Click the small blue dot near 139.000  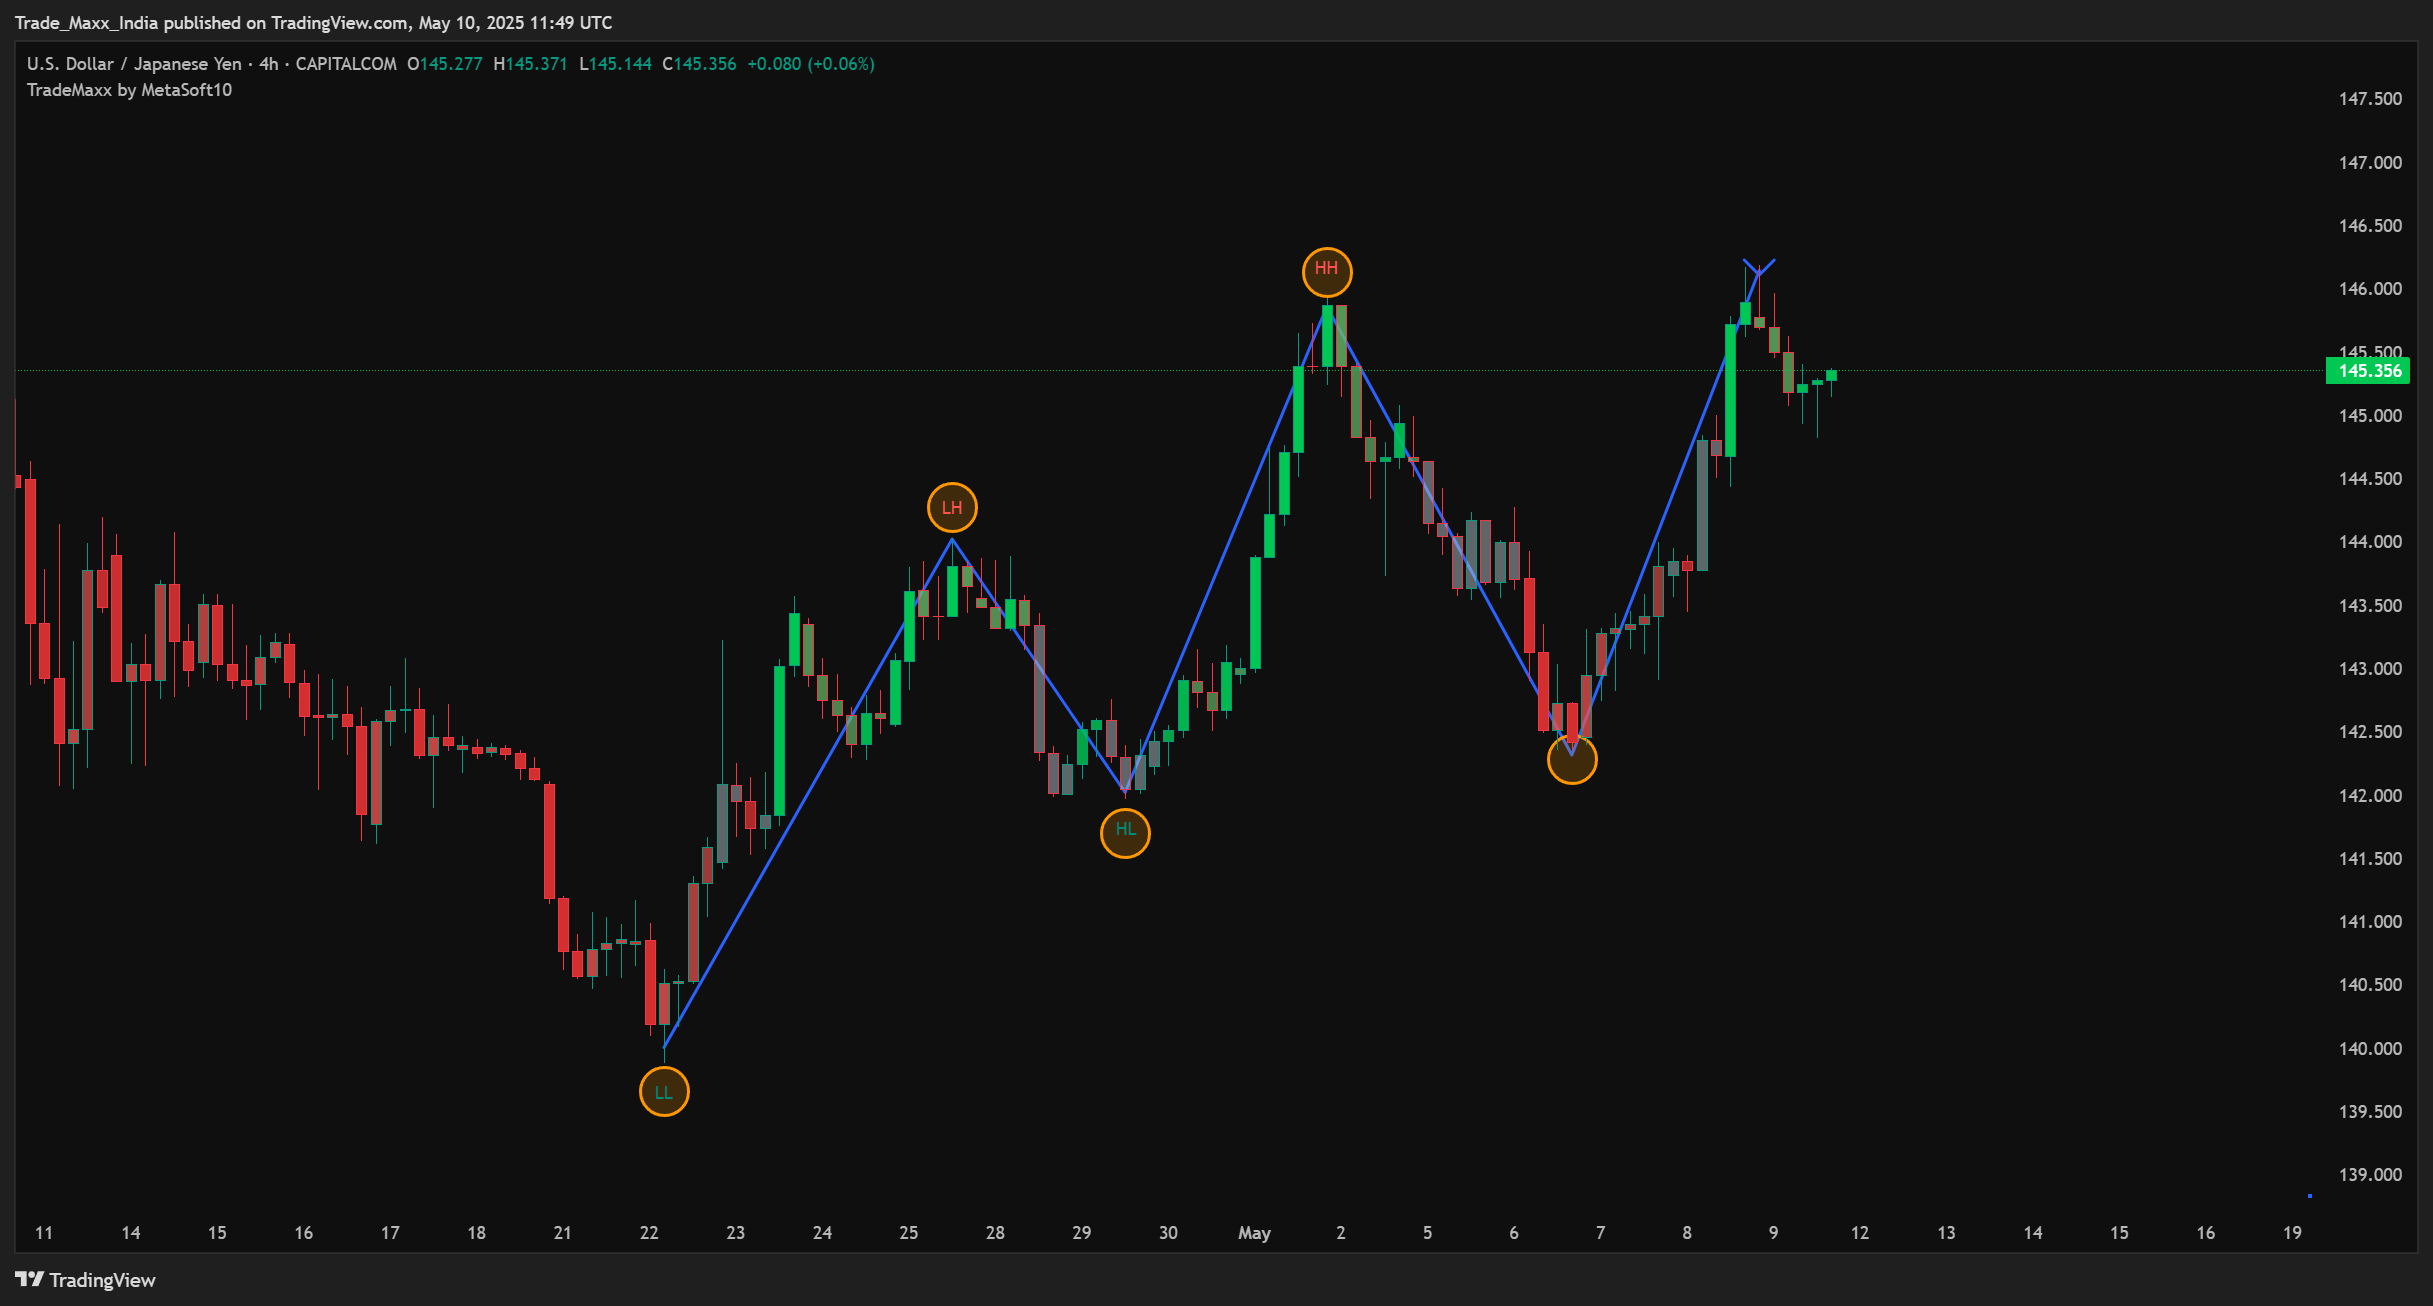[2309, 1195]
